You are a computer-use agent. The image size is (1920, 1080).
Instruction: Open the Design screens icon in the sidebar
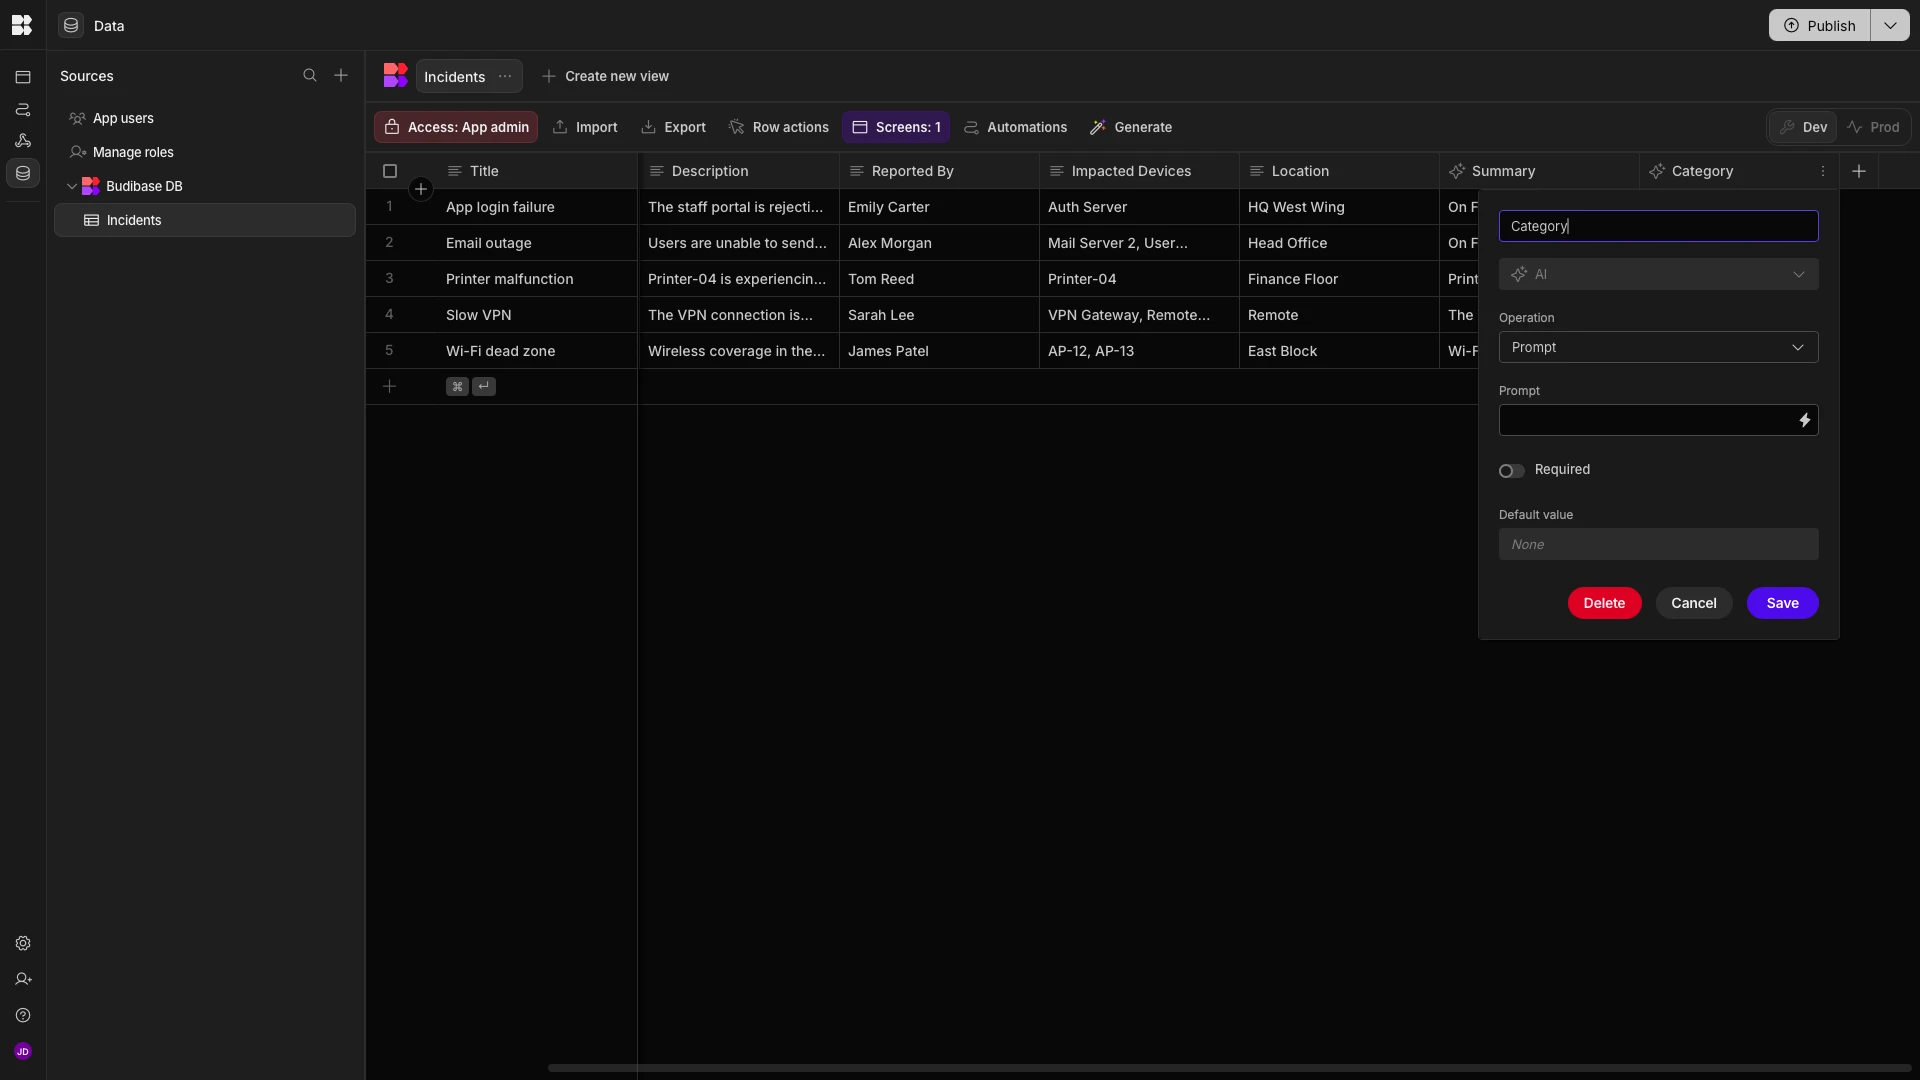point(22,77)
